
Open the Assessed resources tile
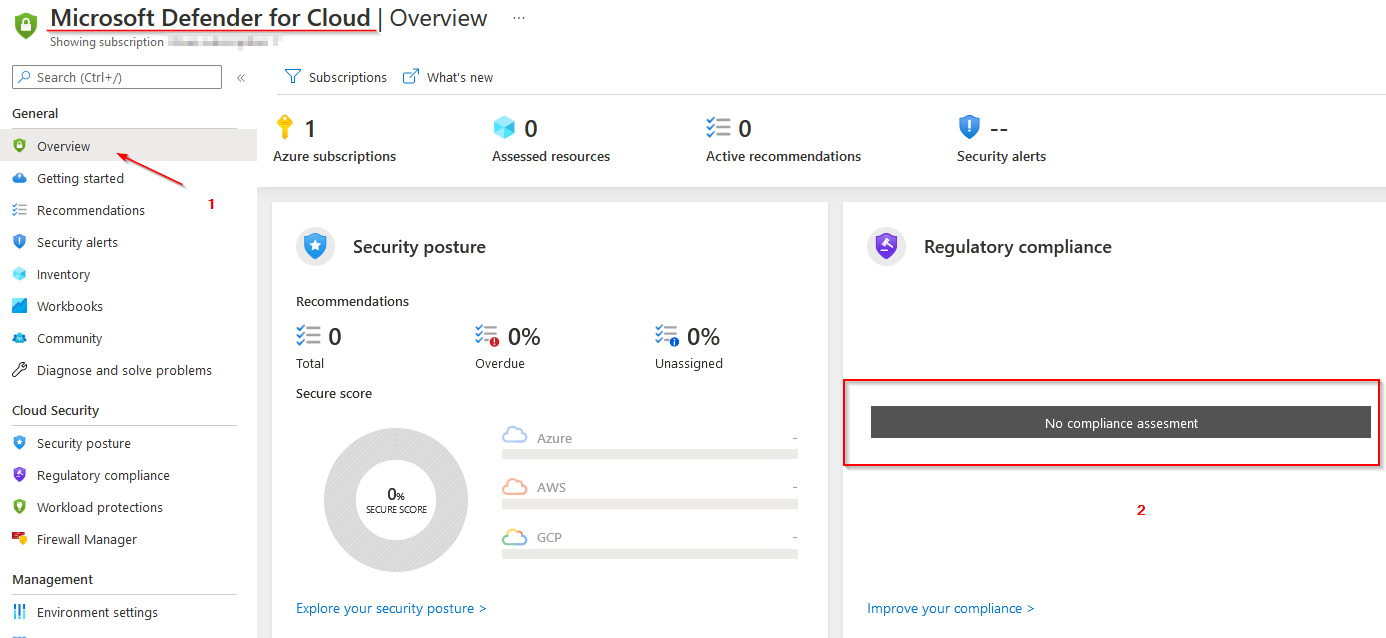point(551,139)
